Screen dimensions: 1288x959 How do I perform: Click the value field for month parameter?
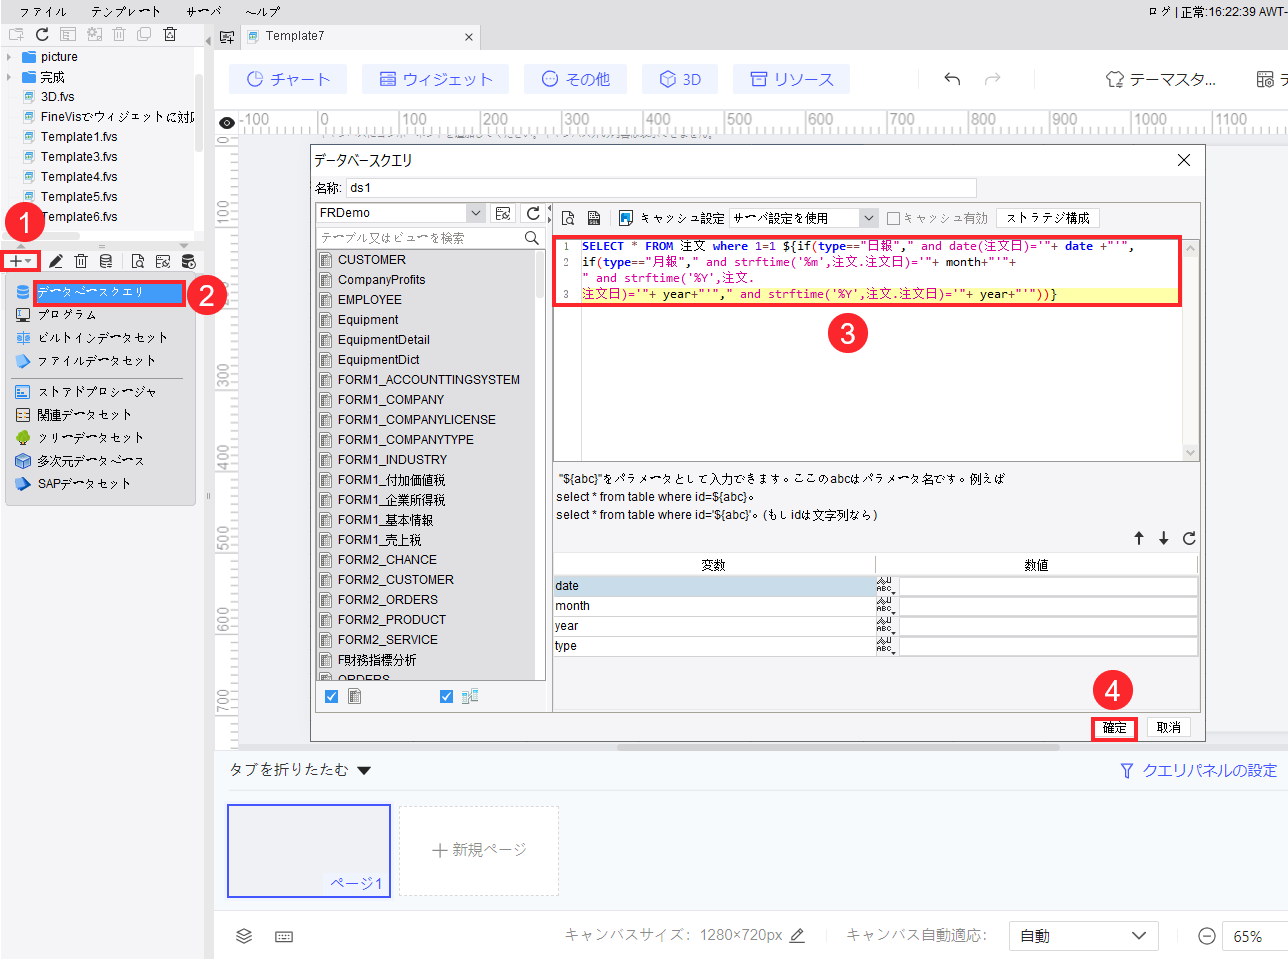(x=1048, y=606)
